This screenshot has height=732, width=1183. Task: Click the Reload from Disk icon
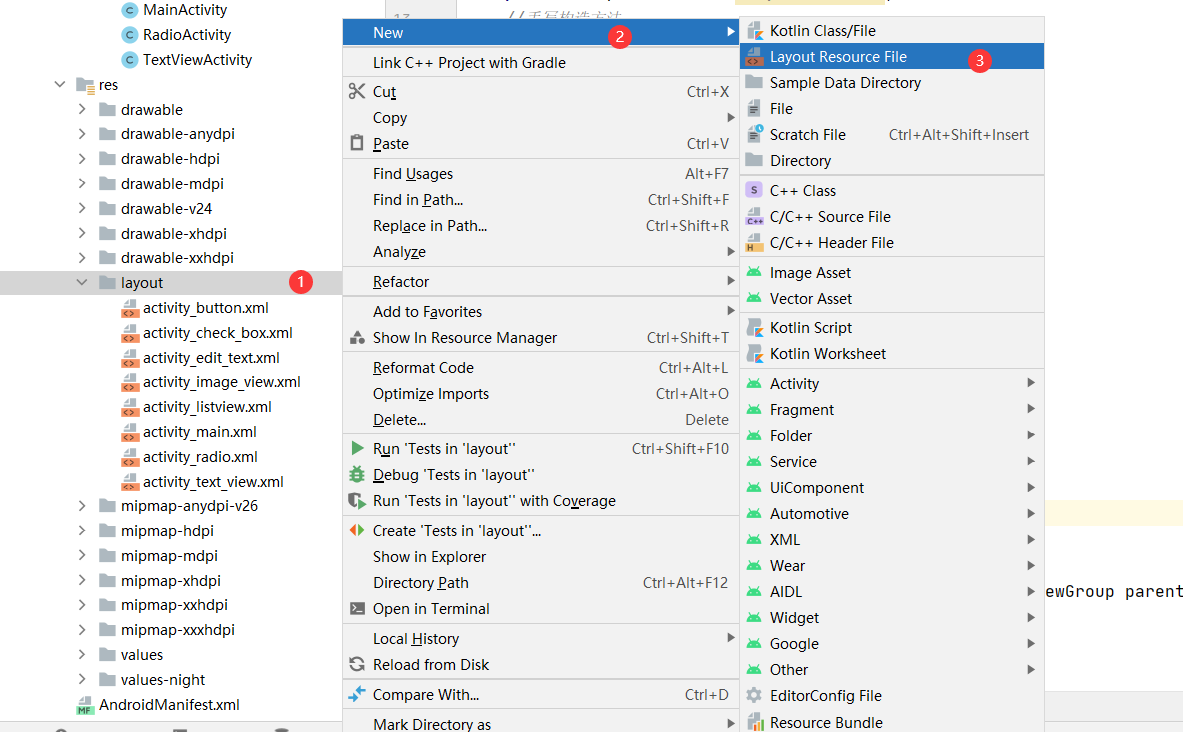click(x=357, y=665)
